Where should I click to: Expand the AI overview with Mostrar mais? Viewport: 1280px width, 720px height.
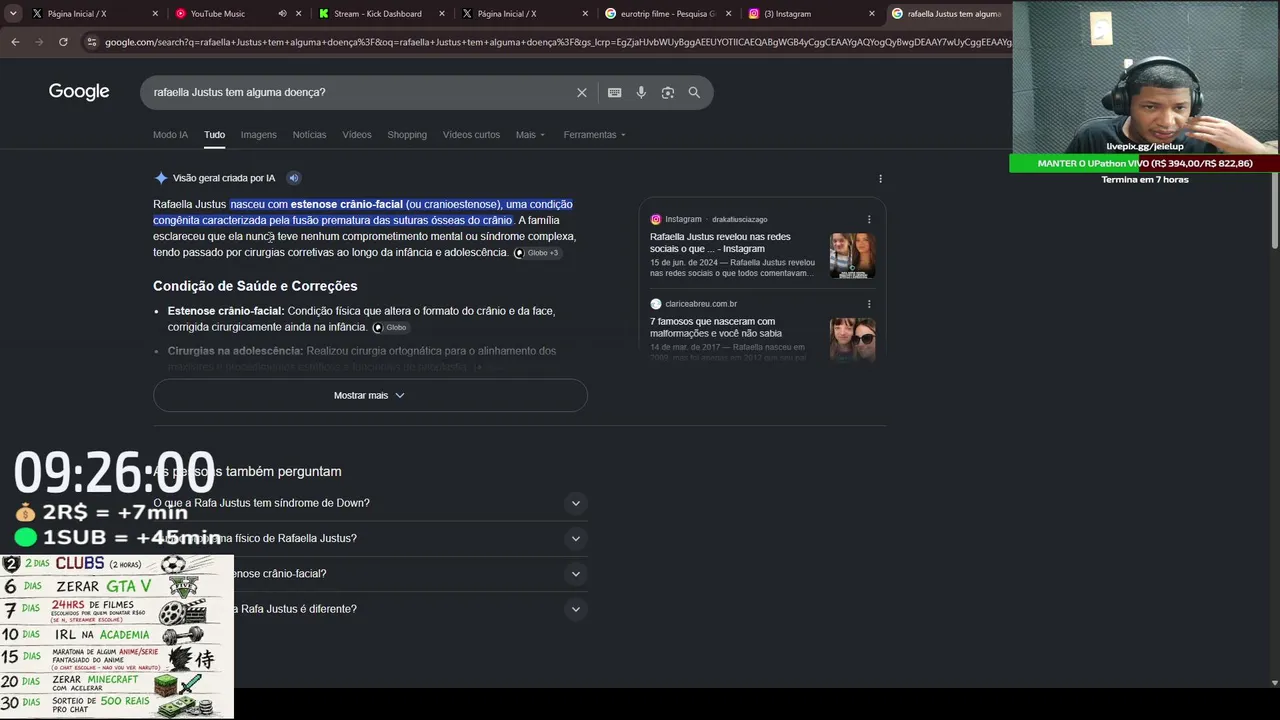click(370, 395)
